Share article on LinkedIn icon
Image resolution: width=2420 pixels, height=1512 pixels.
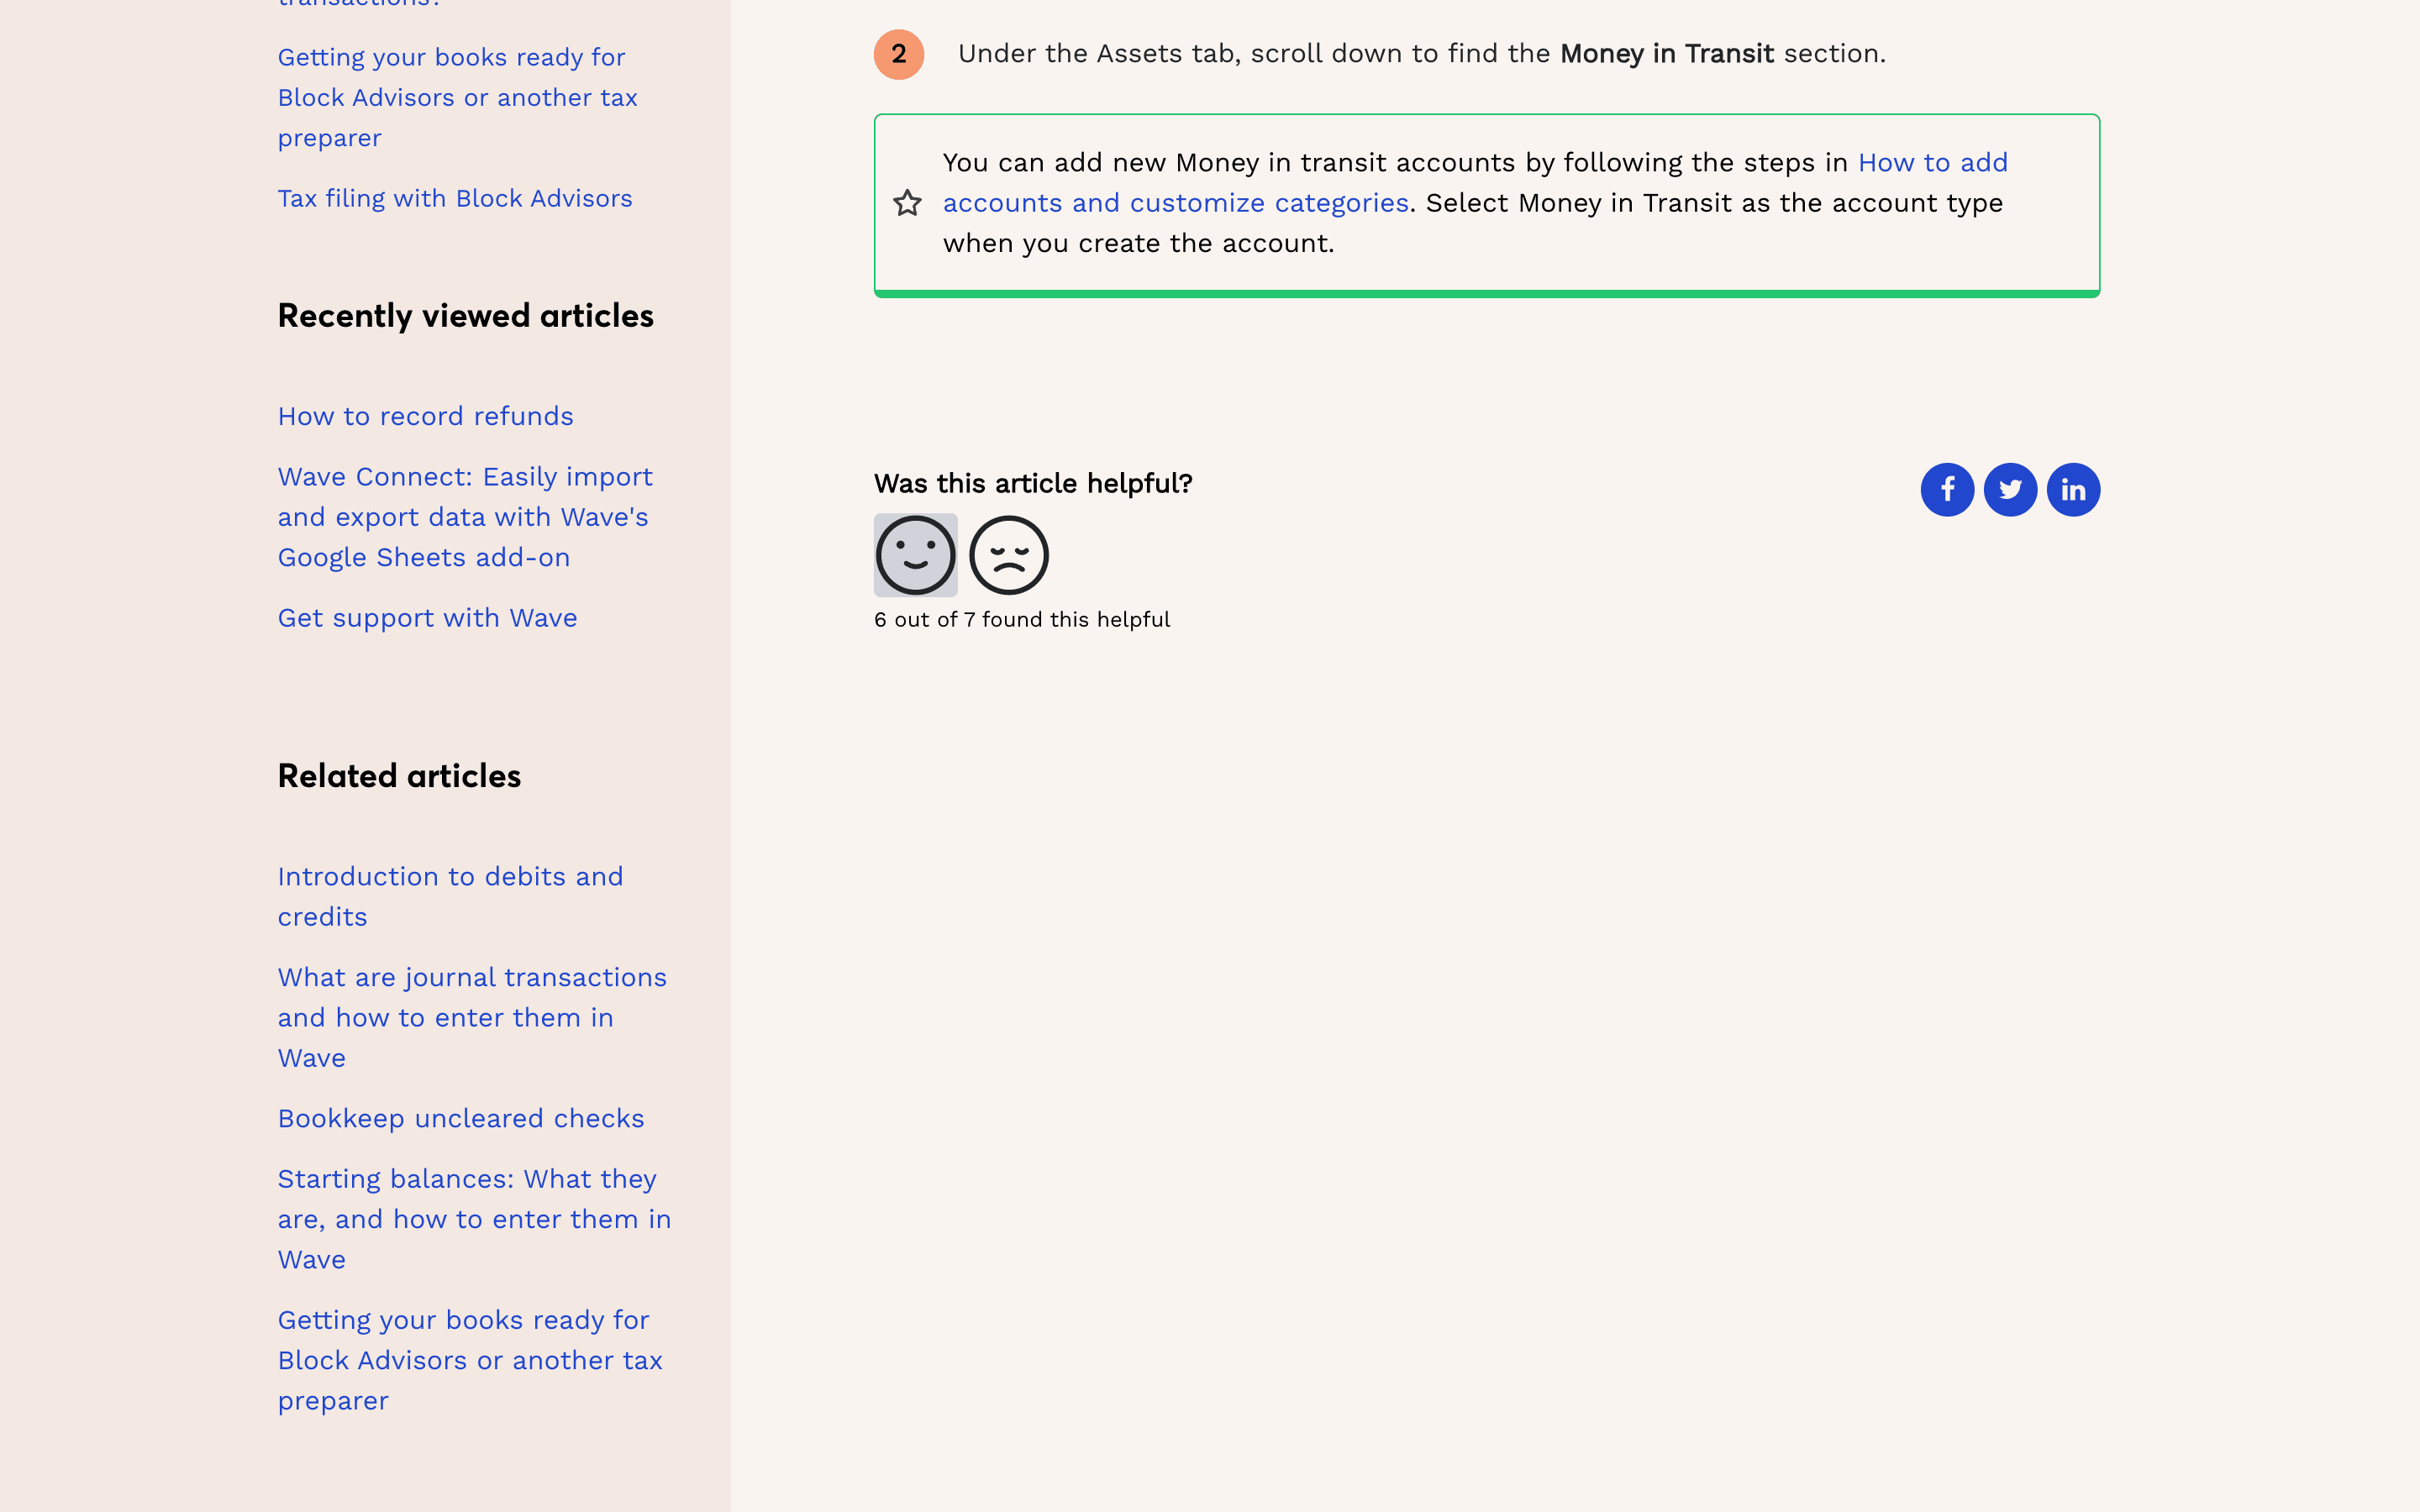coord(2073,490)
